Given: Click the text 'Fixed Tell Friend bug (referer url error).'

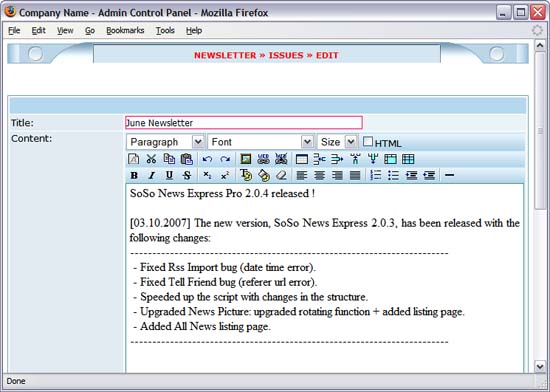Looking at the screenshot, I should tap(229, 282).
